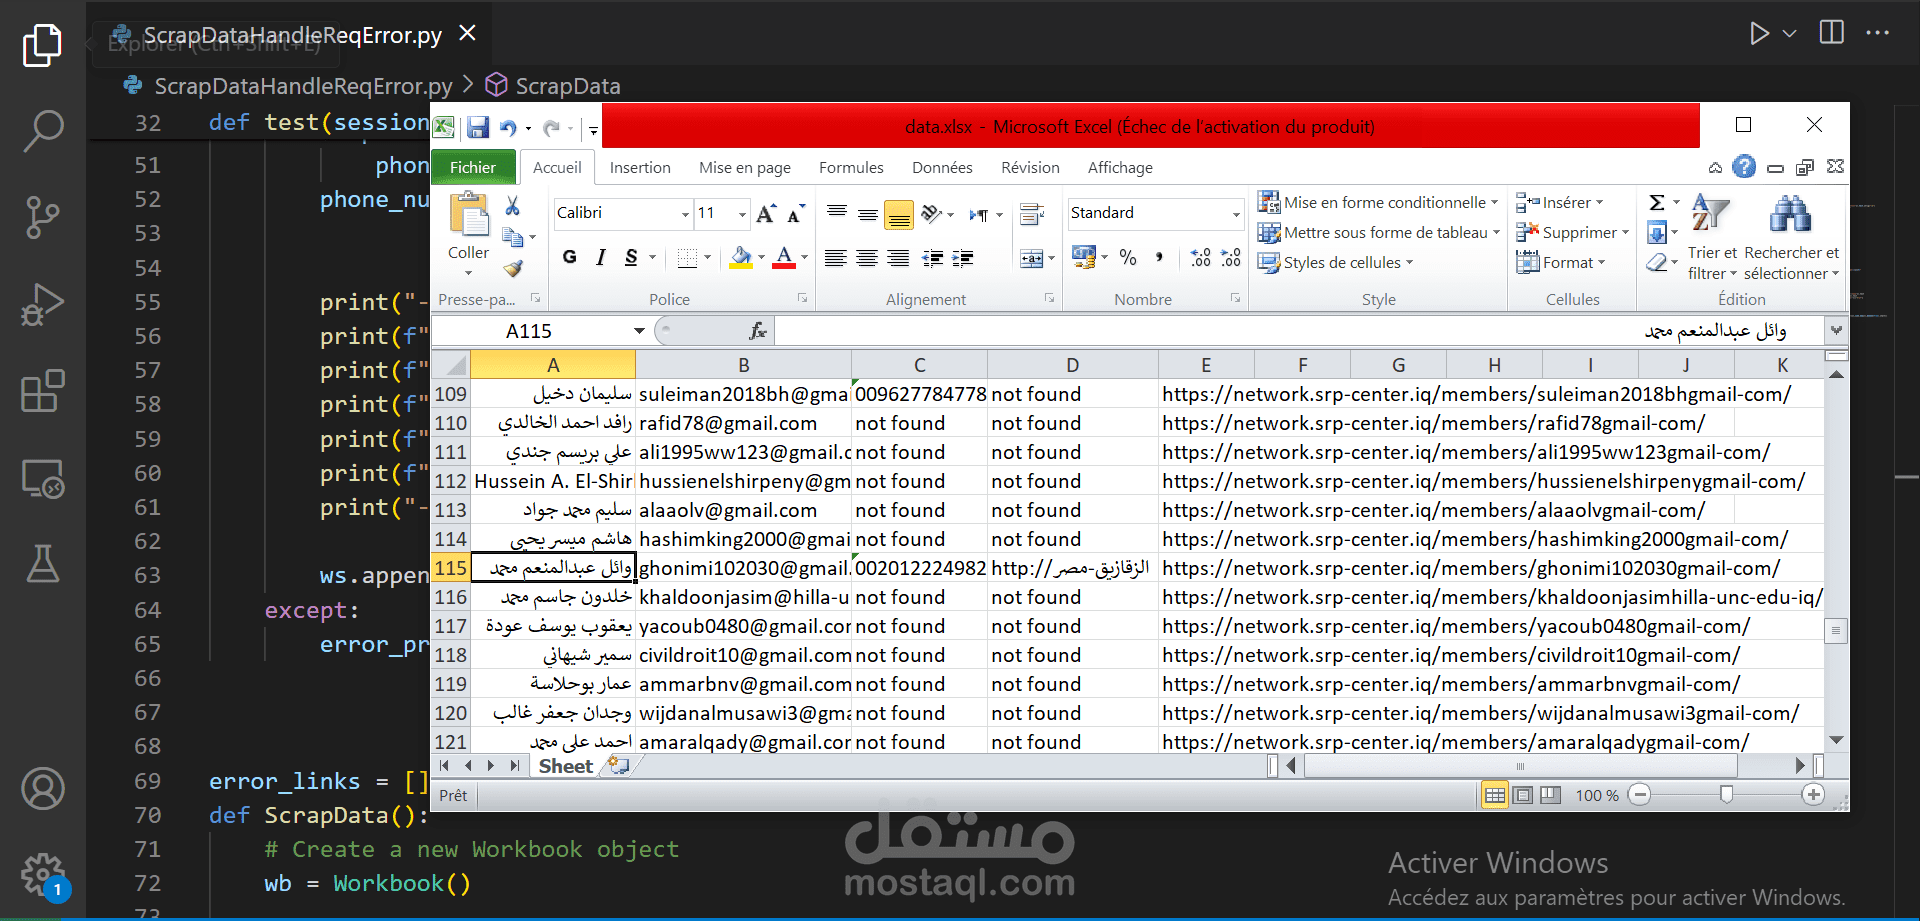Open VS Code Manage gear icon
The image size is (1920, 921).
(x=43, y=875)
